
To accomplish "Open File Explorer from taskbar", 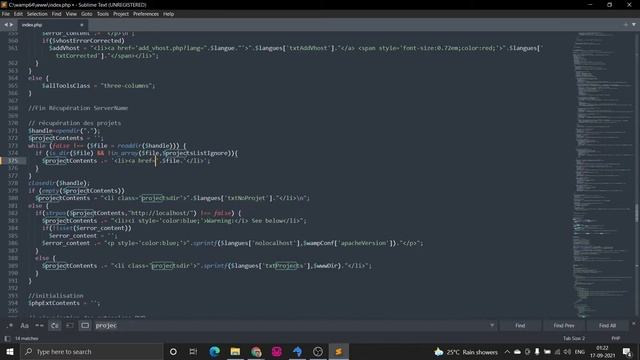I will [x=235, y=351].
